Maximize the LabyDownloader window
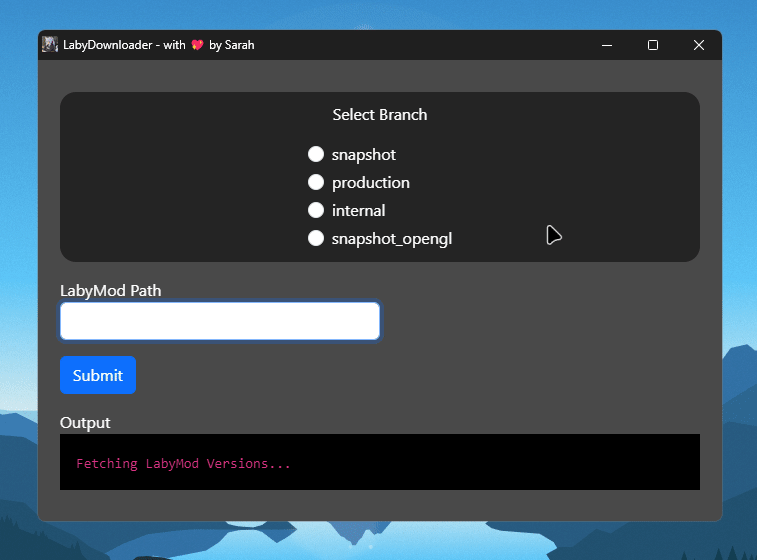757x560 pixels. click(653, 45)
